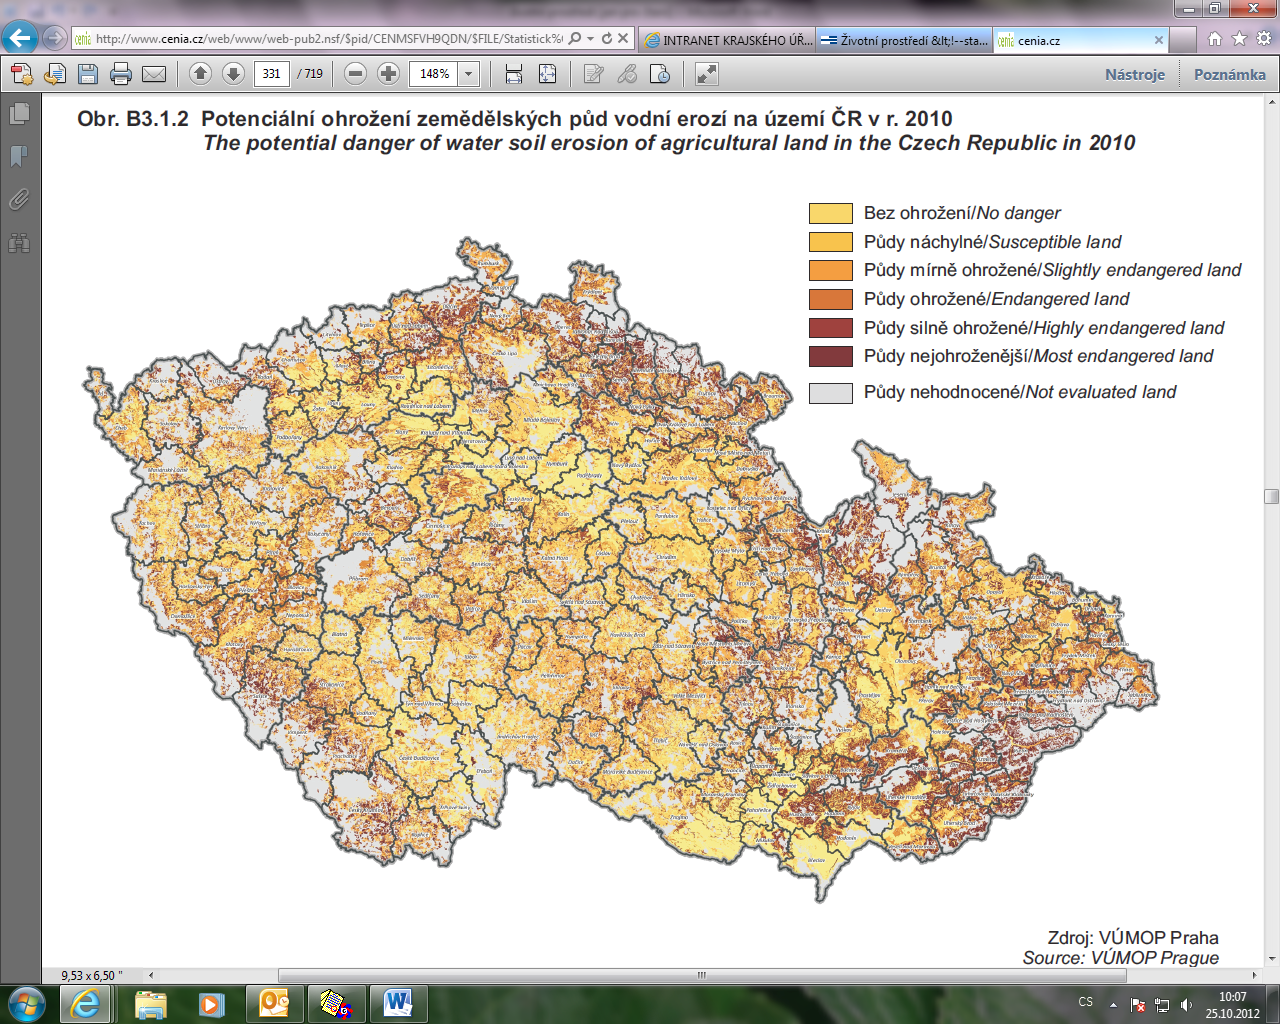Screen dimensions: 1280x1024
Task: Switch to Životní prostředí tab
Action: tap(905, 40)
